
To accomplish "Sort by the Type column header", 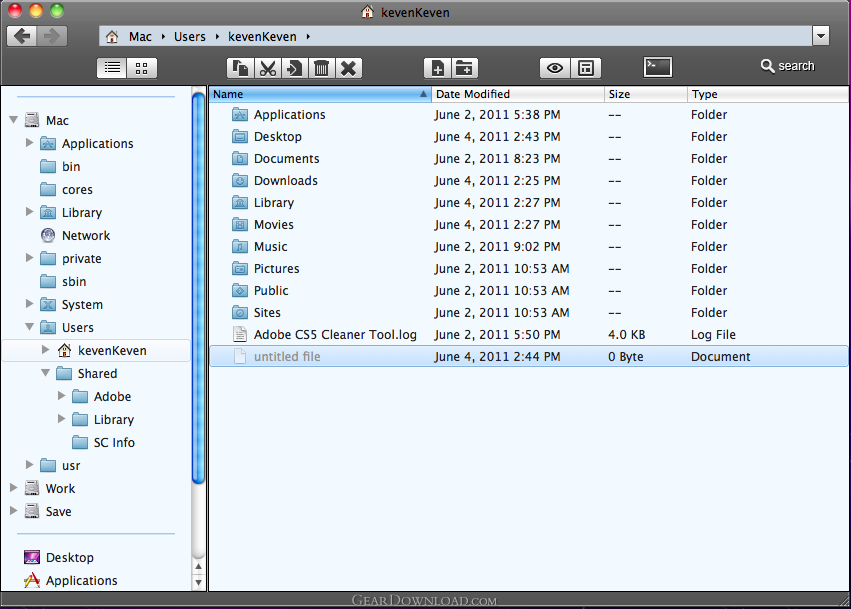I will 767,94.
